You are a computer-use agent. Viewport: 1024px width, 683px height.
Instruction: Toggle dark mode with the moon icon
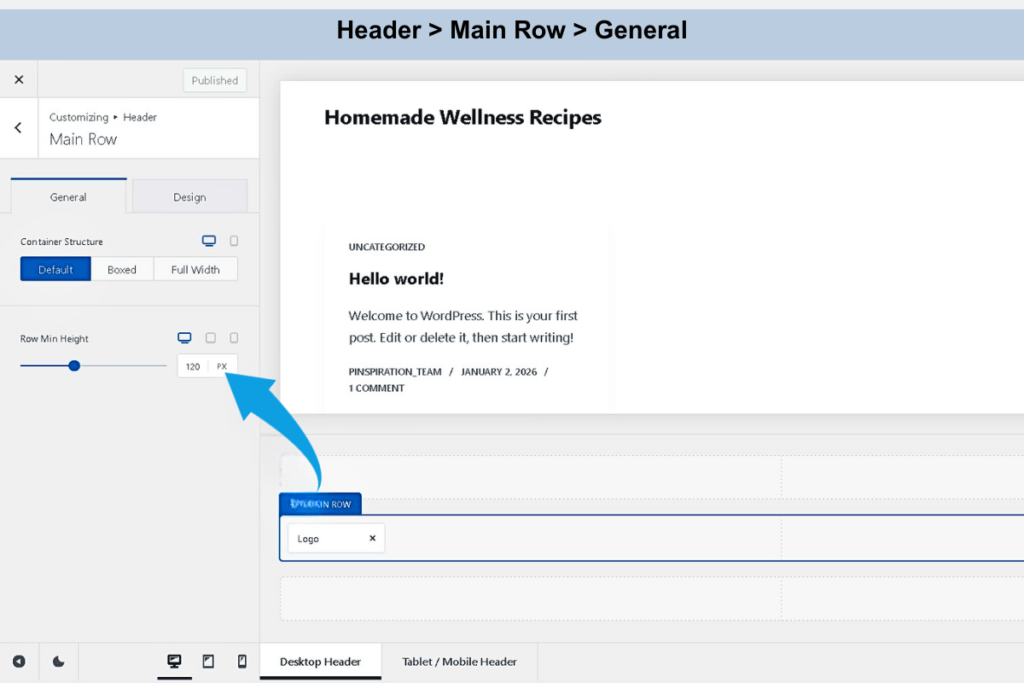[59, 661]
